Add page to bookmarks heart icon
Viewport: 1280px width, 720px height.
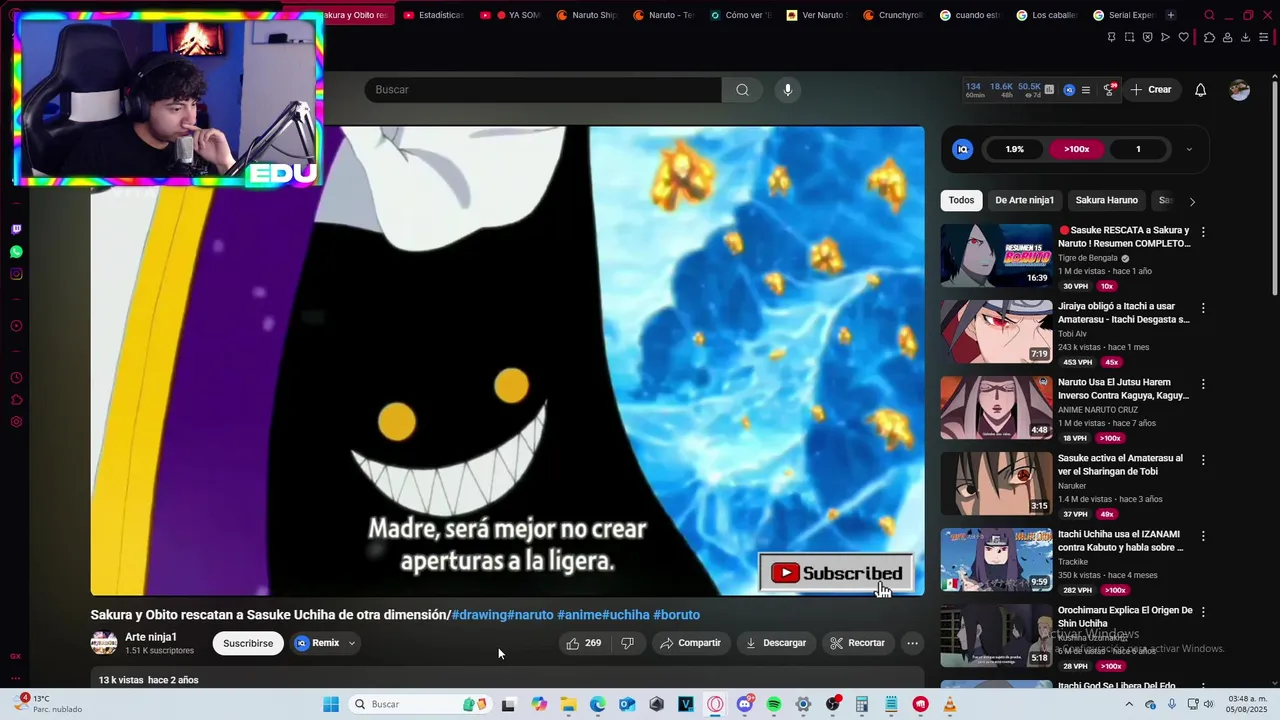coord(1183,37)
